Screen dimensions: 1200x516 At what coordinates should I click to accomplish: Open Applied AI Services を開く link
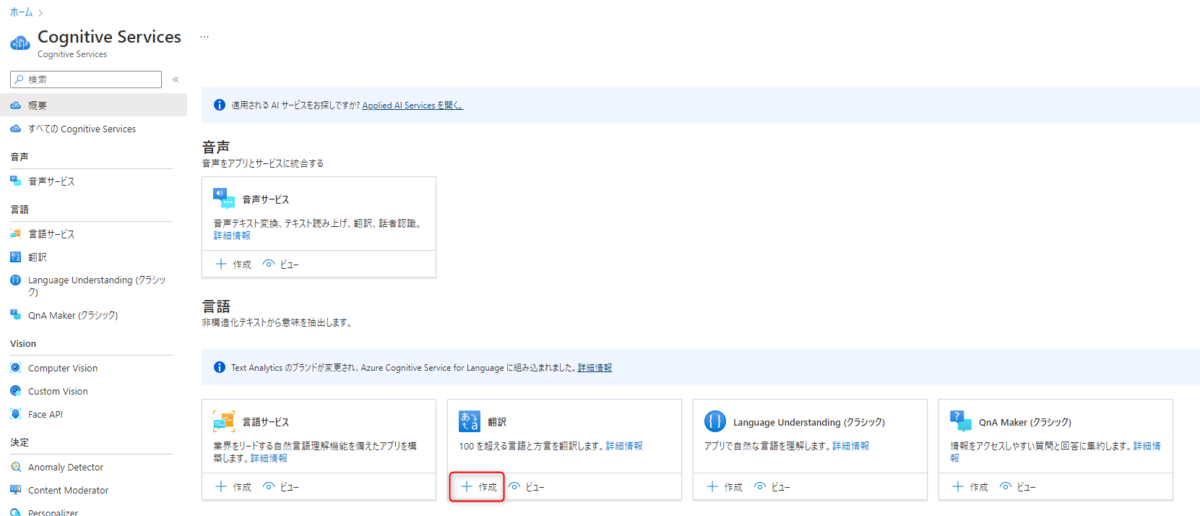point(412,104)
